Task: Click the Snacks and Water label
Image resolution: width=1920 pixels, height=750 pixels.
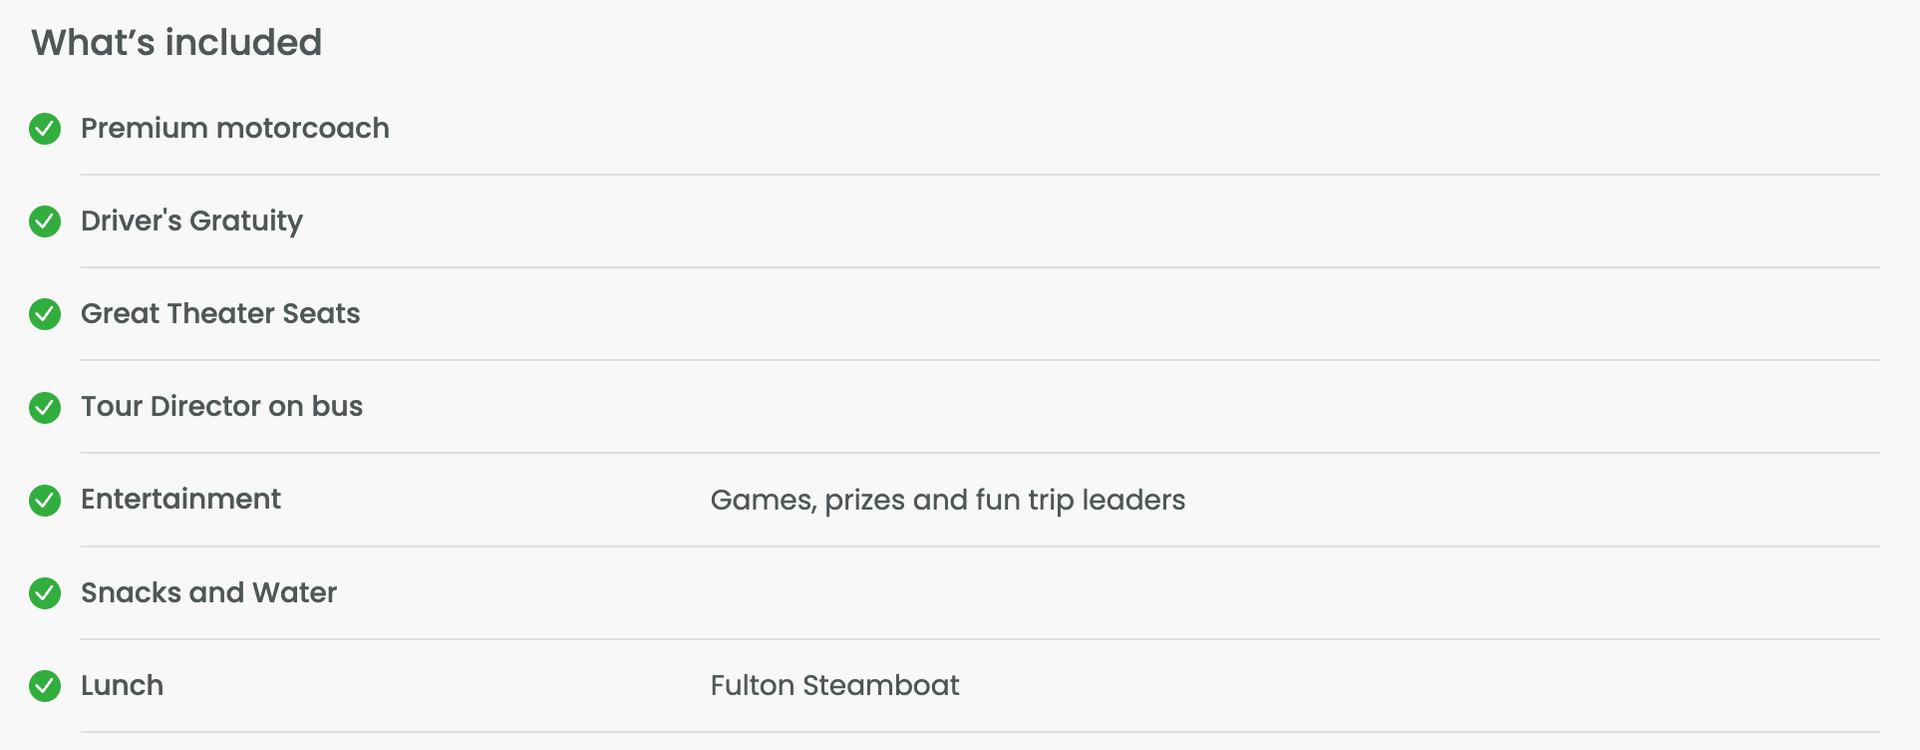Action: pos(209,592)
